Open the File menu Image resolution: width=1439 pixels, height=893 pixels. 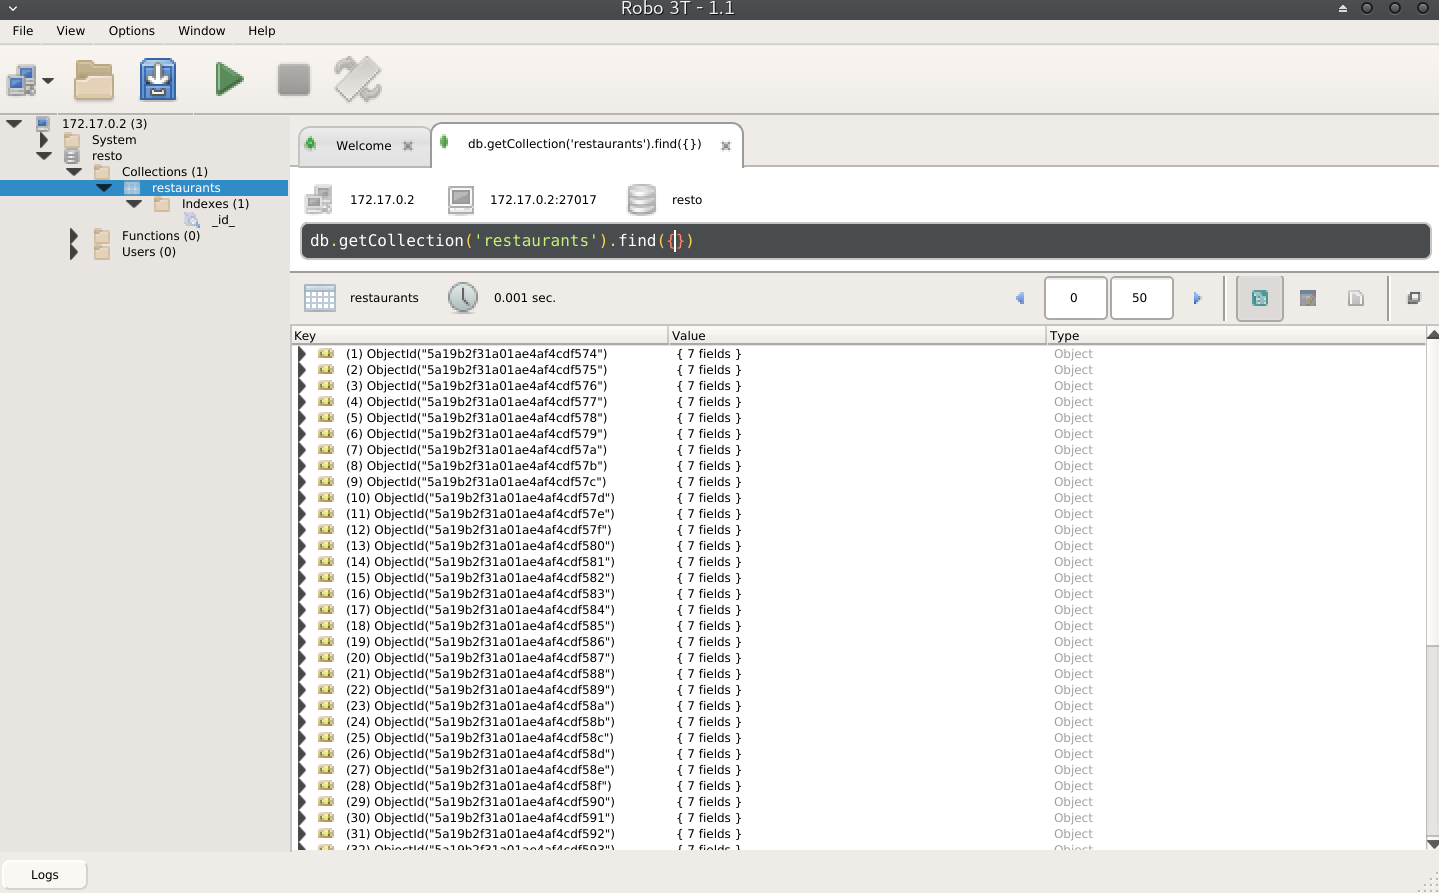23,31
